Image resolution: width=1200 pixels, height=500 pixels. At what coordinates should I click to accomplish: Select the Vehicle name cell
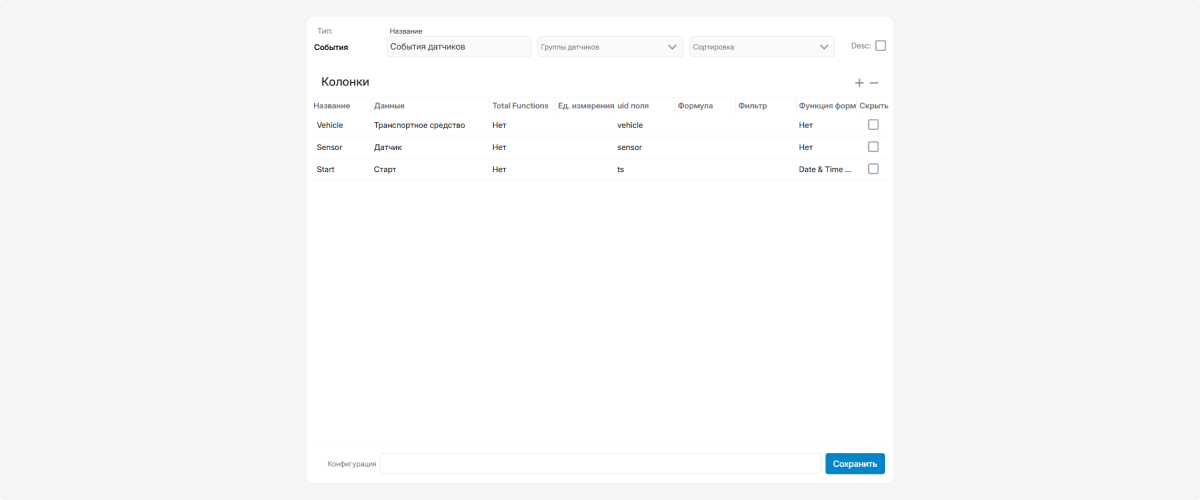[330, 125]
